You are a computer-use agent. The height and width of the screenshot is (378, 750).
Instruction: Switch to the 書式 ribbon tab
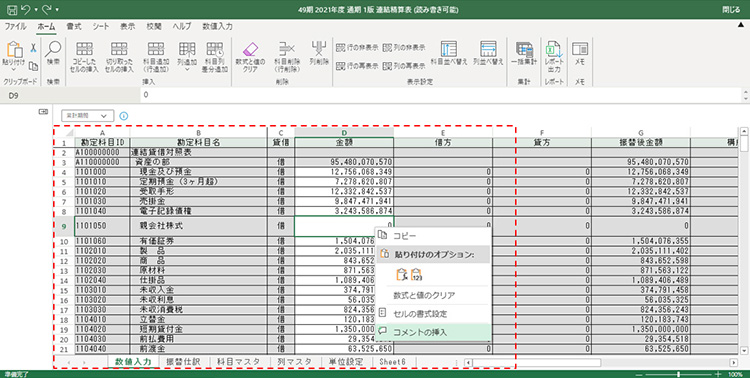tap(74, 26)
